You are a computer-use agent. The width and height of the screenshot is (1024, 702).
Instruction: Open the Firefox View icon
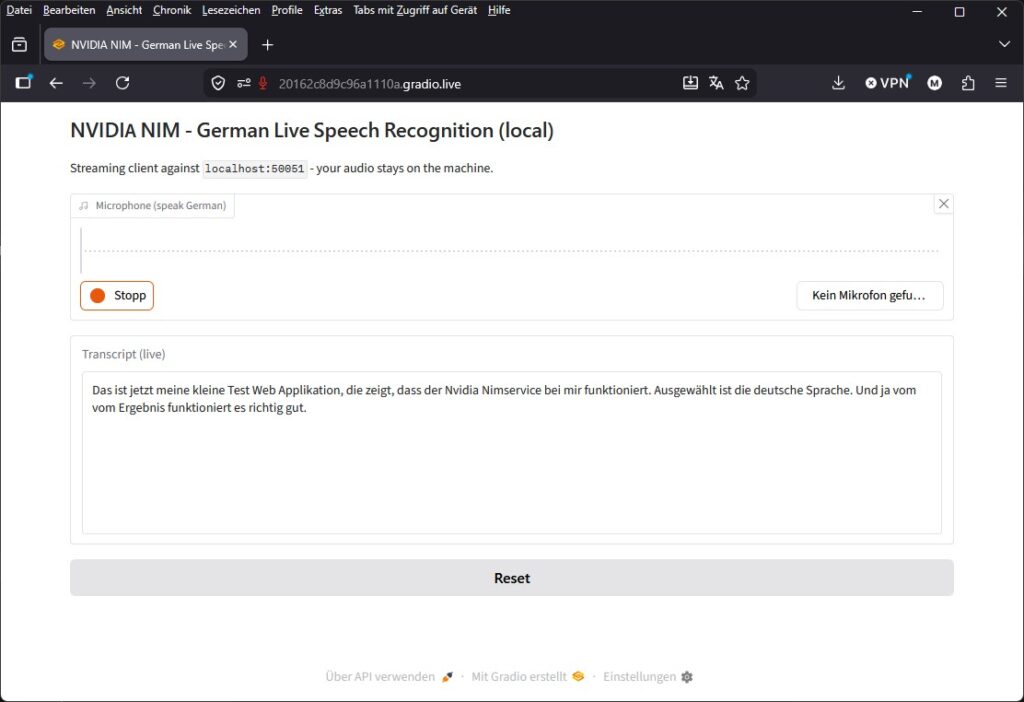pos(20,44)
